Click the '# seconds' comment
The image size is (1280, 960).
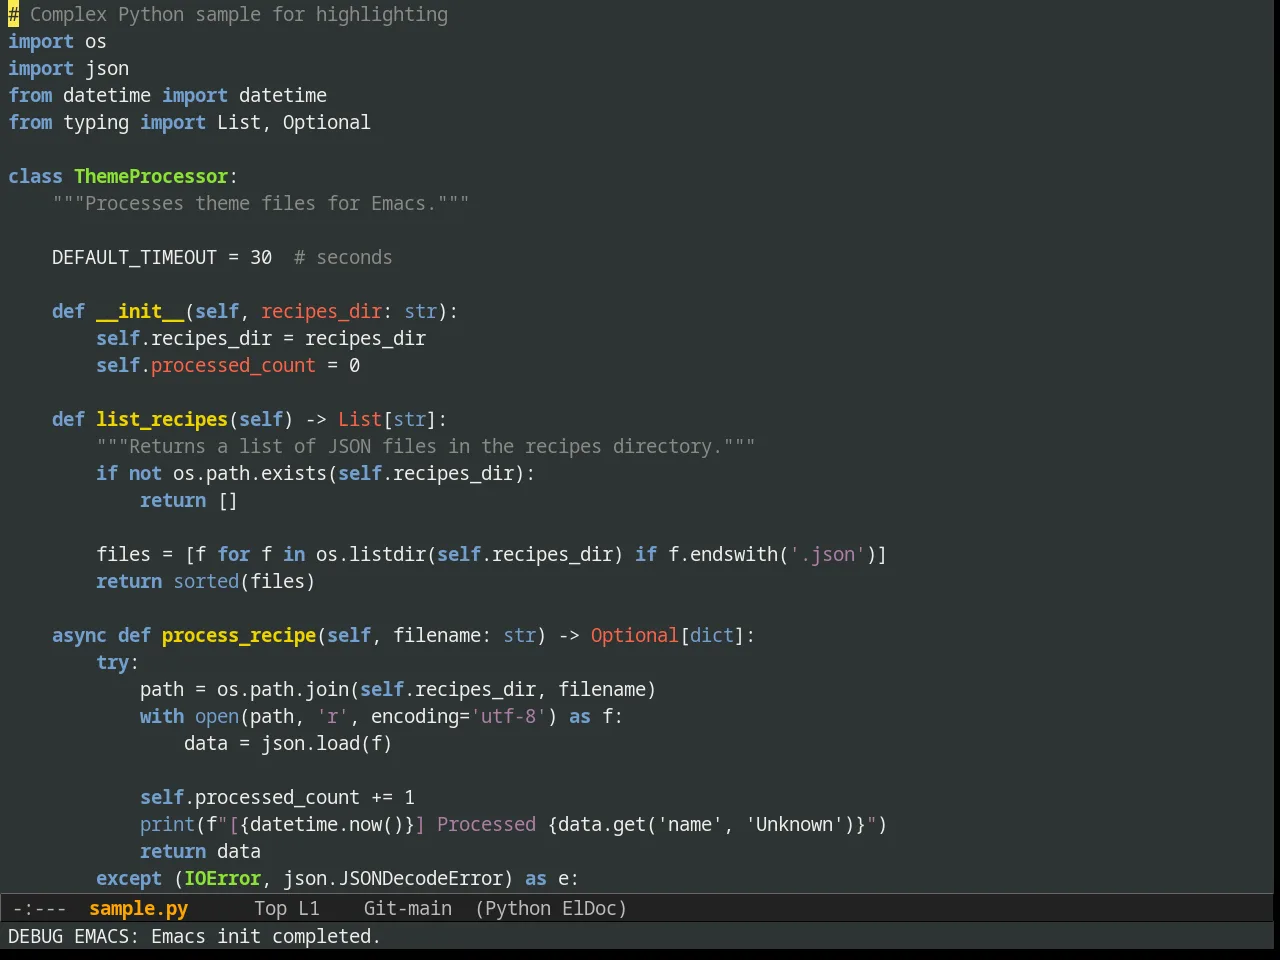coord(343,257)
